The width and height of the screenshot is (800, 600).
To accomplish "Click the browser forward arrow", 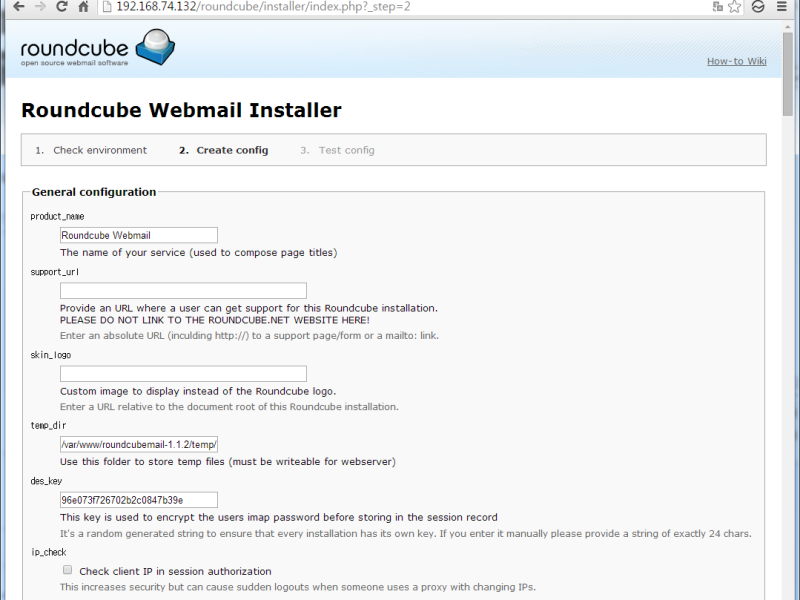I will (40, 7).
